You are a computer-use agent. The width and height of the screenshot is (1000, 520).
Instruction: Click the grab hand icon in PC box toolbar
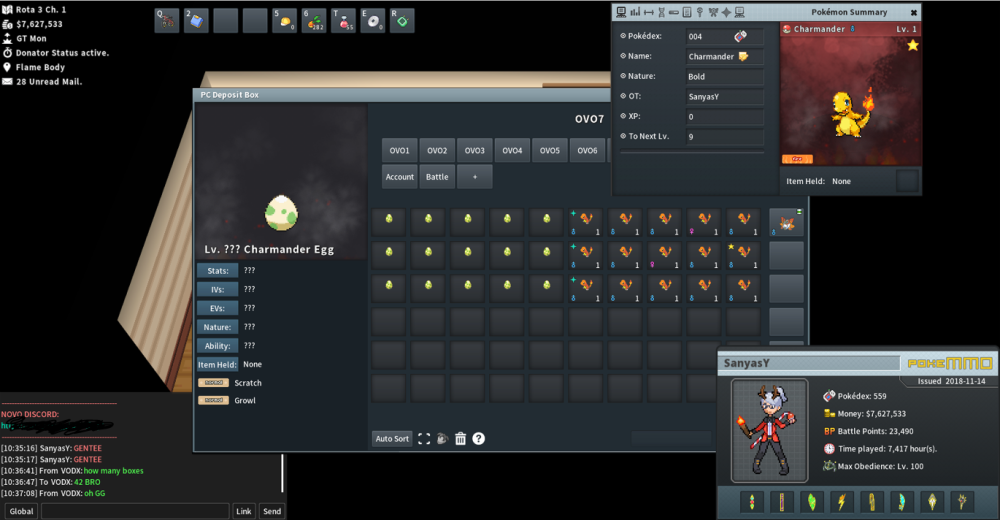point(442,439)
